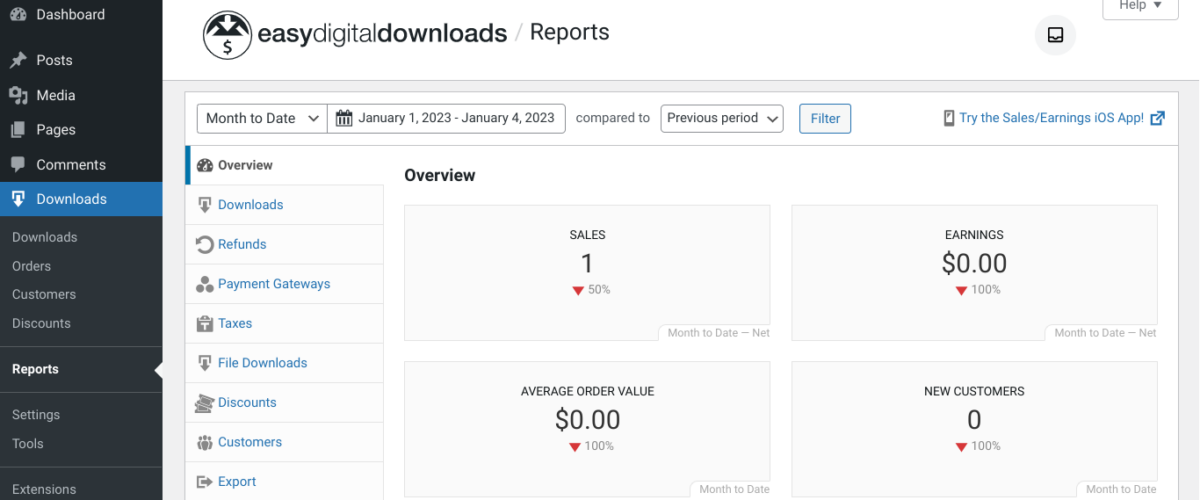The width and height of the screenshot is (1200, 500).
Task: Click the Earnings tile $0.00 value
Action: click(974, 263)
